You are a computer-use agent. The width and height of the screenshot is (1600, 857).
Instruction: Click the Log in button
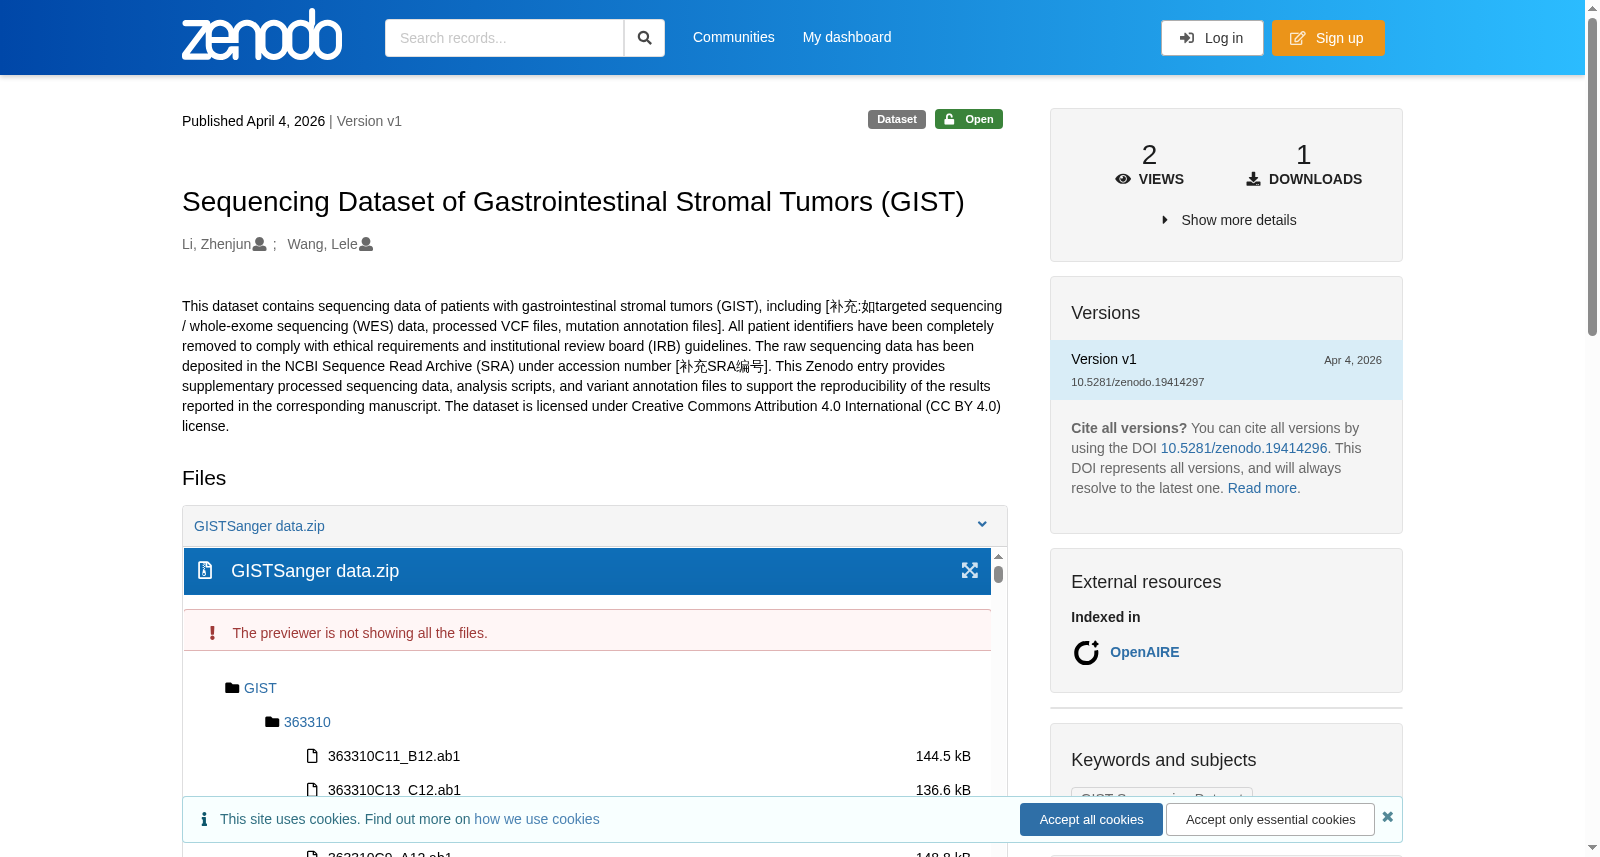pyautogui.click(x=1212, y=38)
